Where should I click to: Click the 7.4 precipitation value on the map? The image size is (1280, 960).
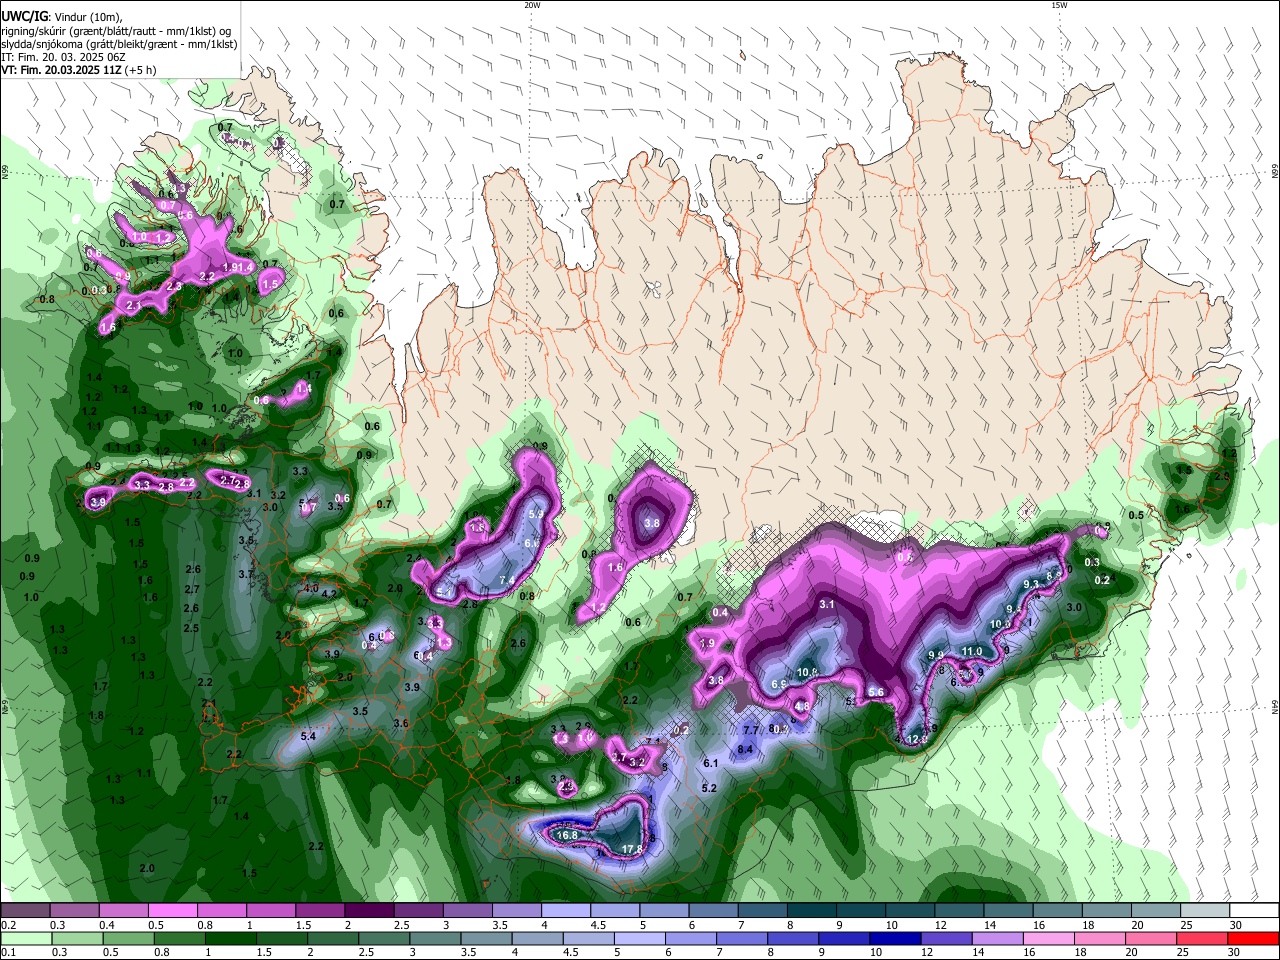(x=506, y=580)
